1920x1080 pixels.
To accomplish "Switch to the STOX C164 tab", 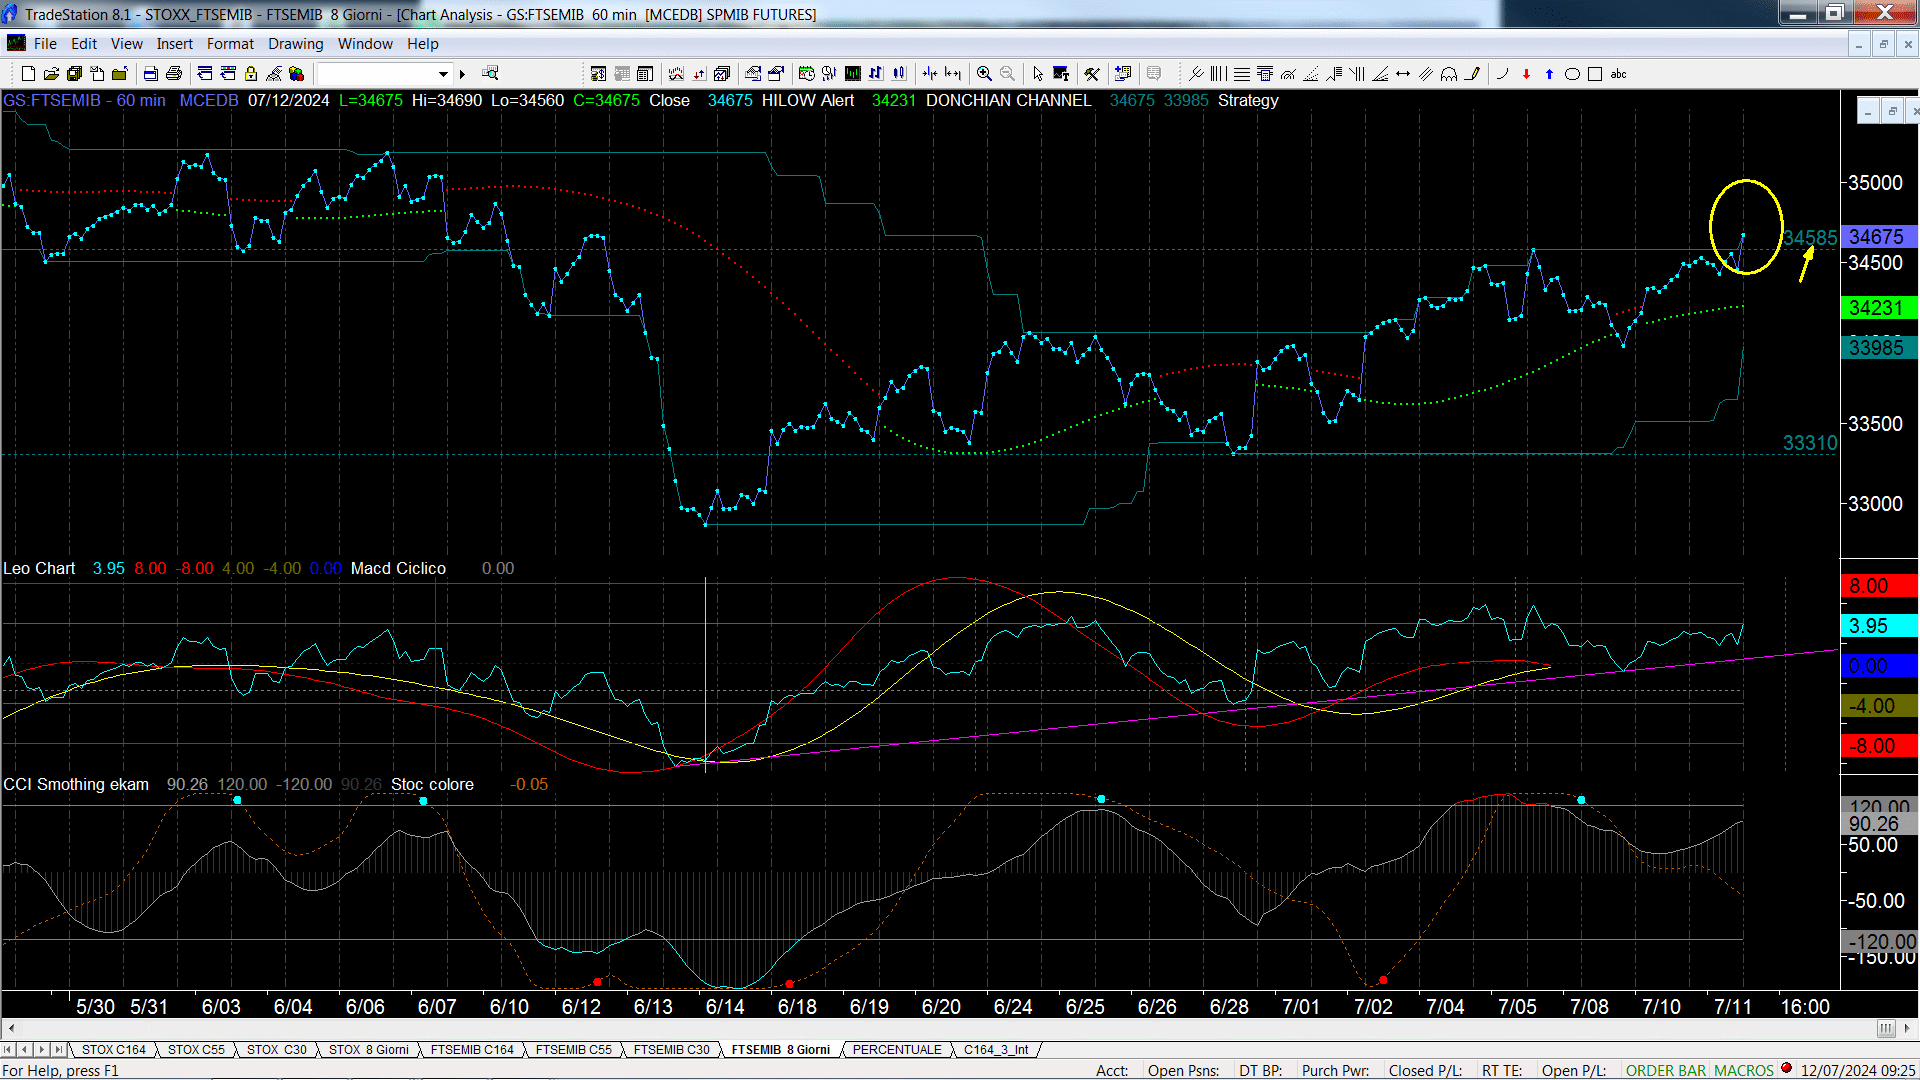I will pyautogui.click(x=113, y=1049).
